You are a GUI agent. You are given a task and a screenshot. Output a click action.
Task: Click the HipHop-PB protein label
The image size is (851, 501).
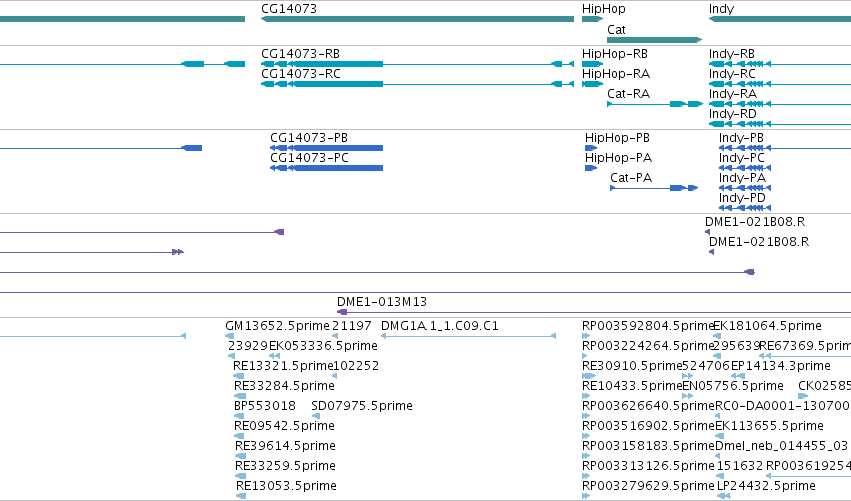click(x=617, y=138)
